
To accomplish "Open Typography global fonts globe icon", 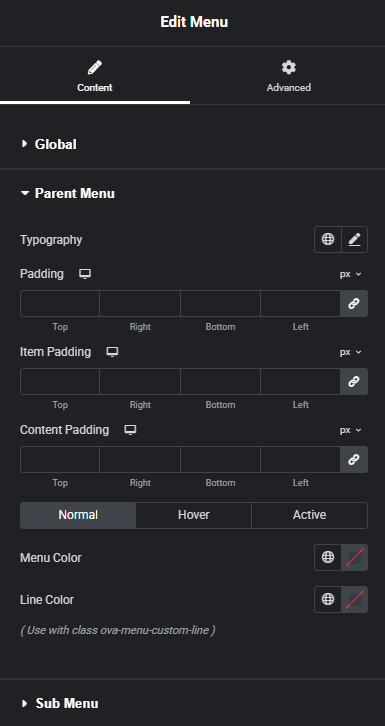I will pyautogui.click(x=328, y=239).
